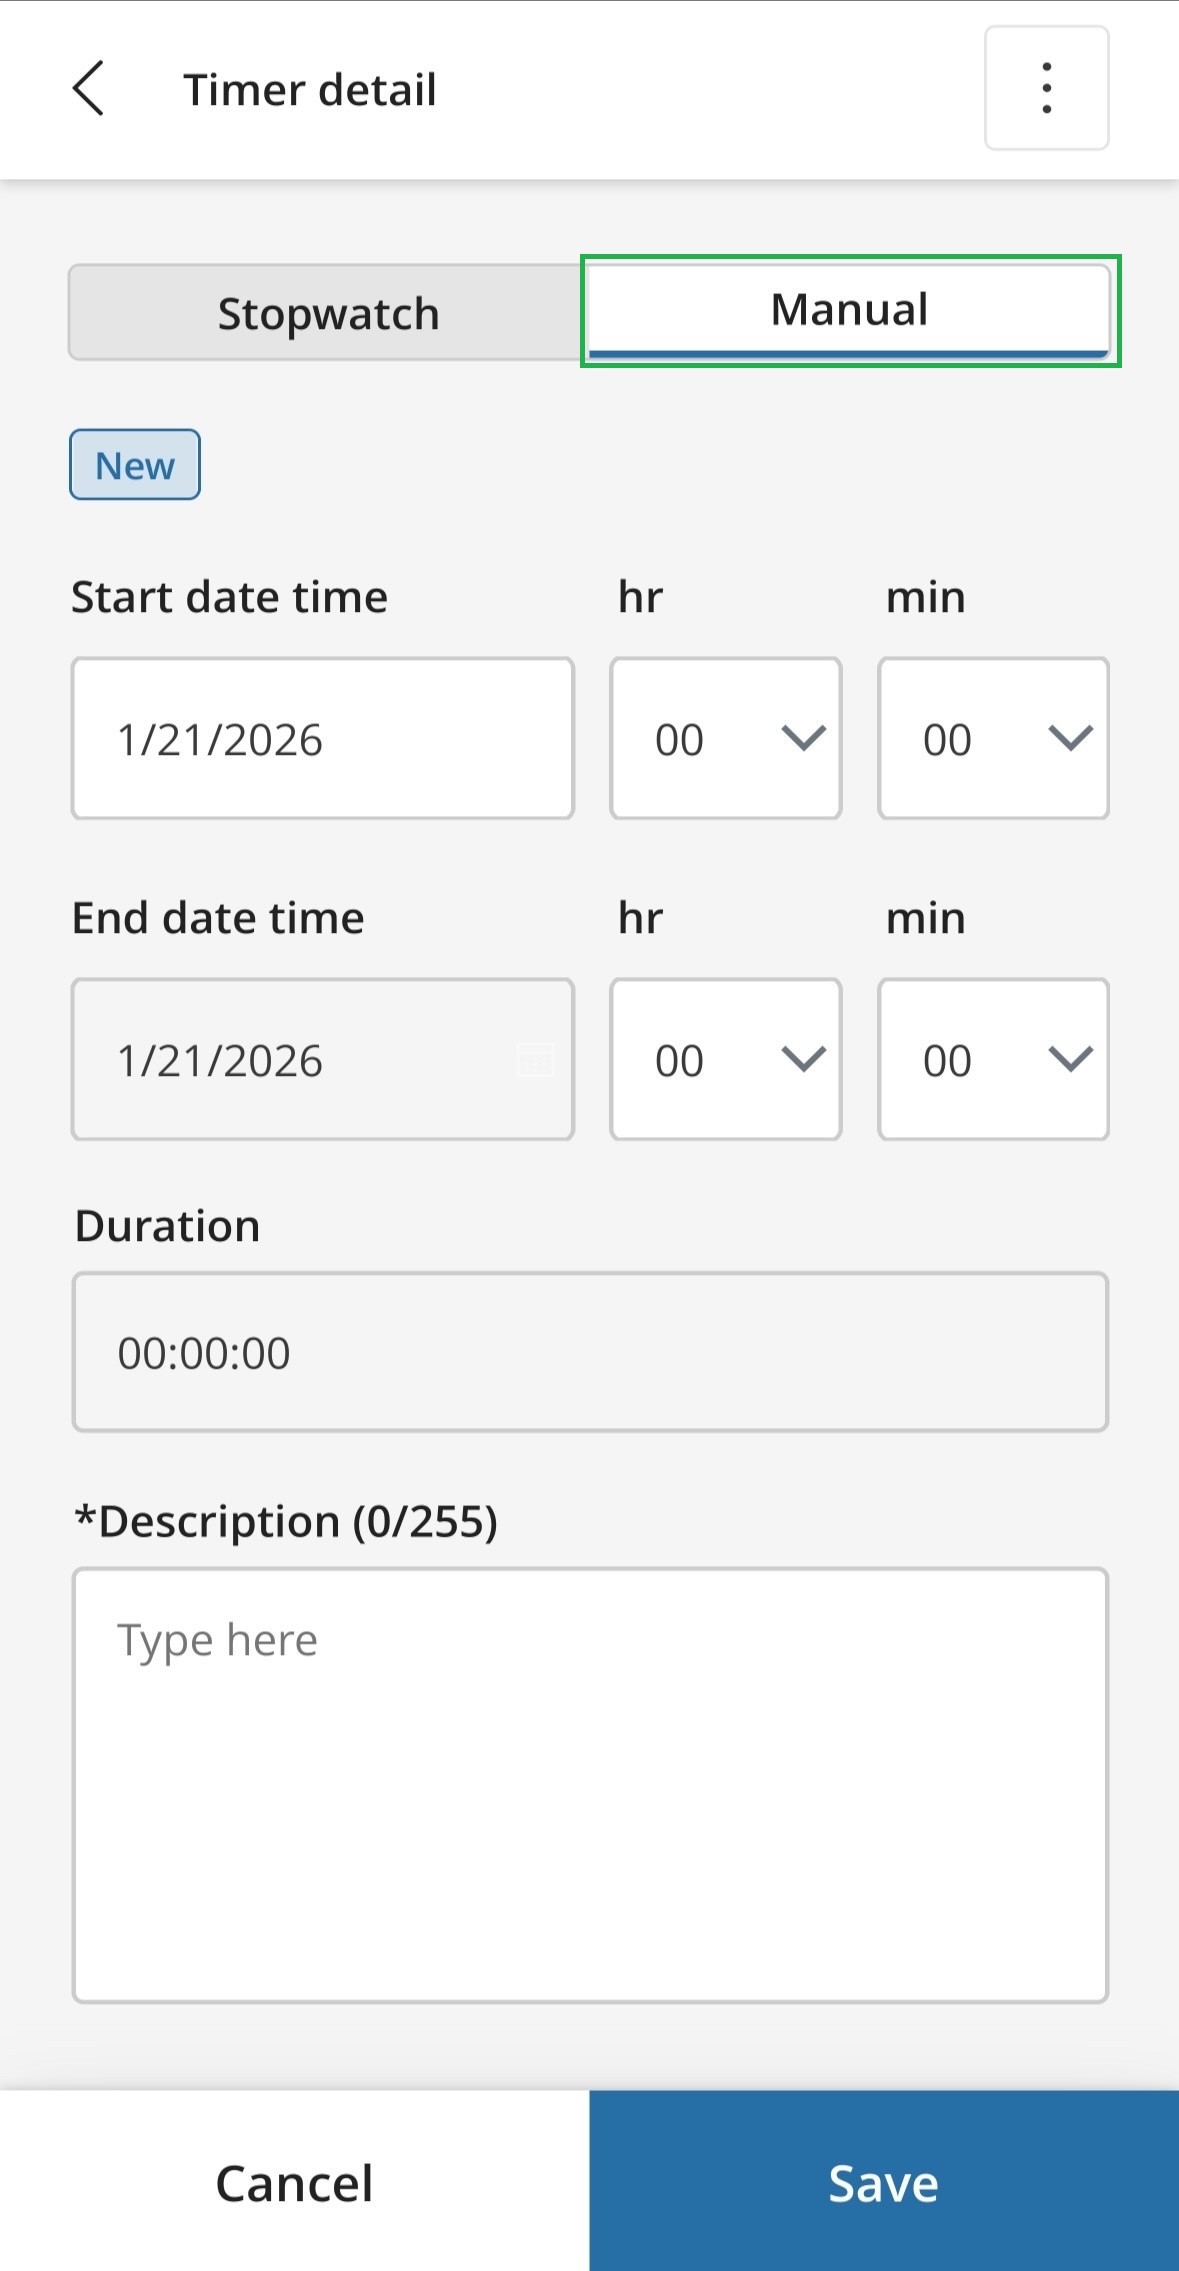Go back using the left arrow
This screenshot has height=2271, width=1179.
tap(88, 89)
